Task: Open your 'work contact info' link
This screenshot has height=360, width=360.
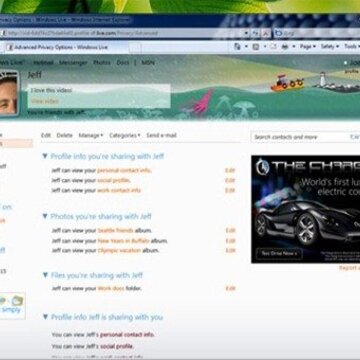Action: 119,190
